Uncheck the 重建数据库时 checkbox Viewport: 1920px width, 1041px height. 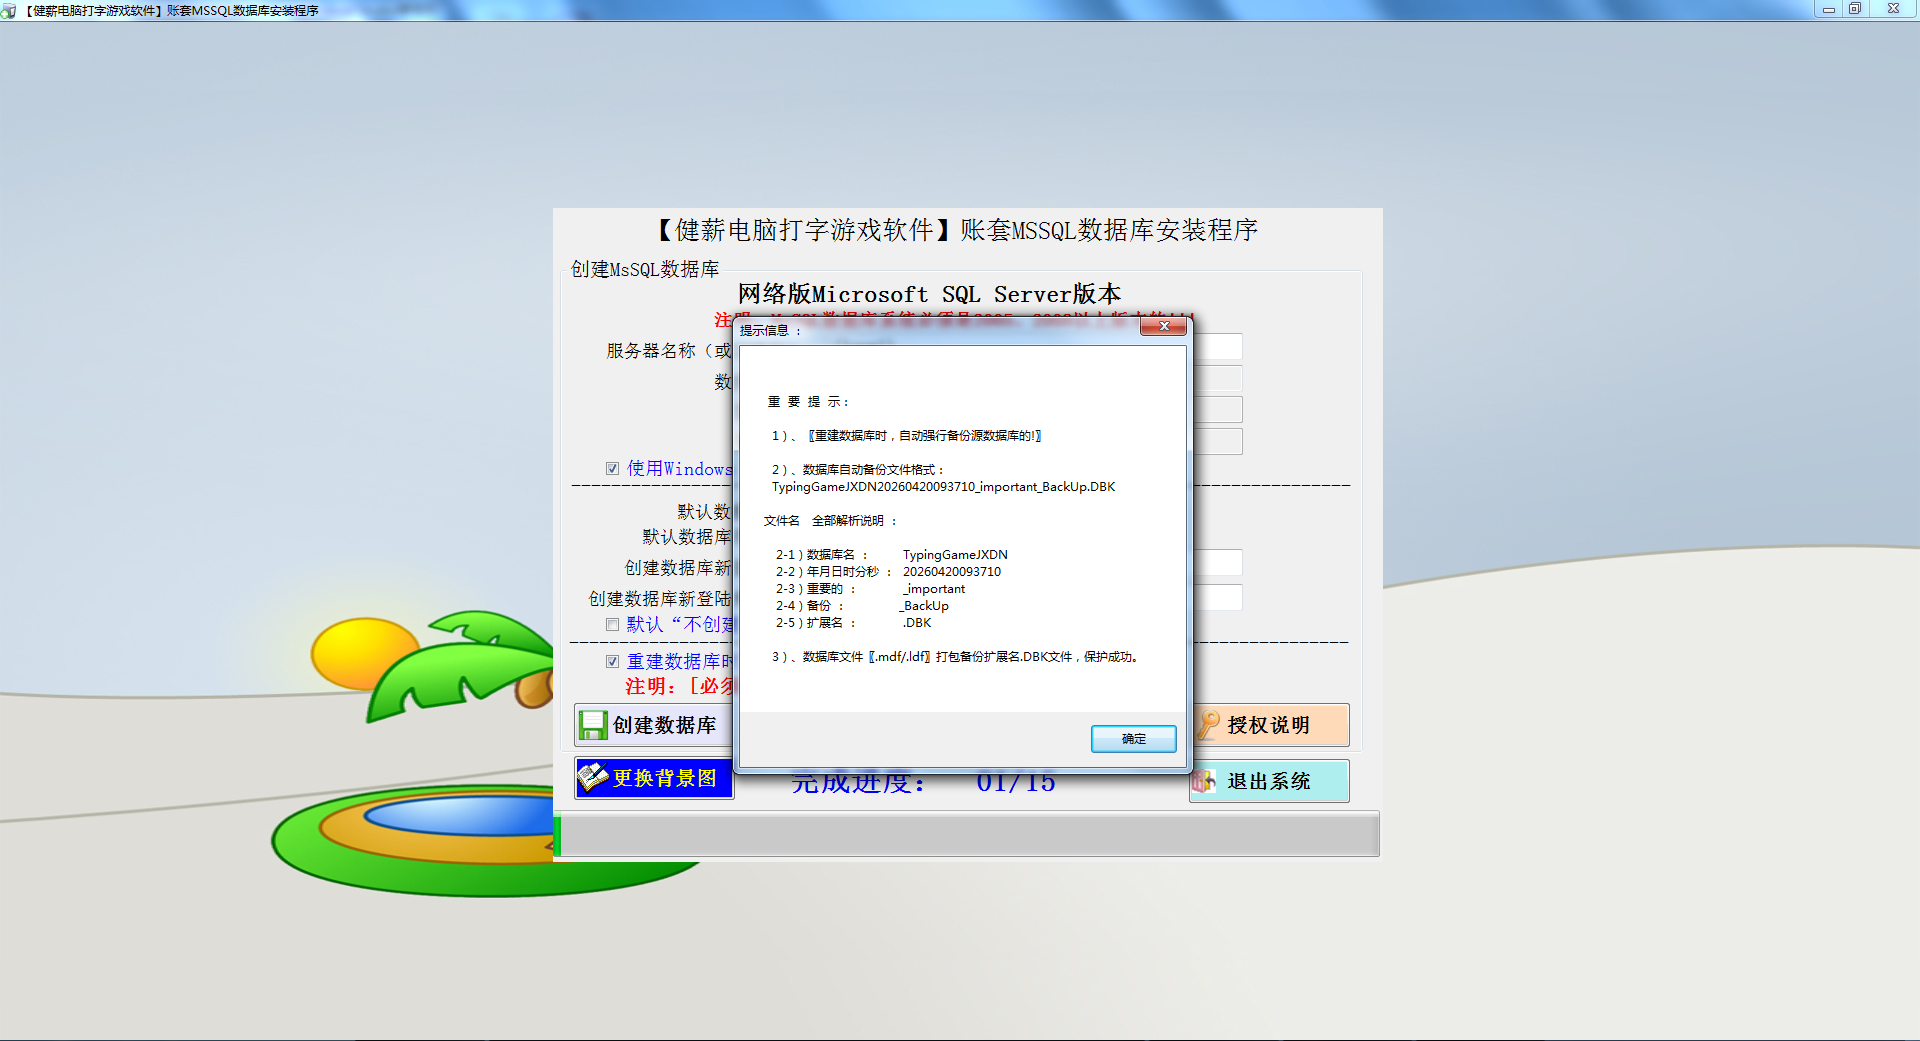[612, 662]
